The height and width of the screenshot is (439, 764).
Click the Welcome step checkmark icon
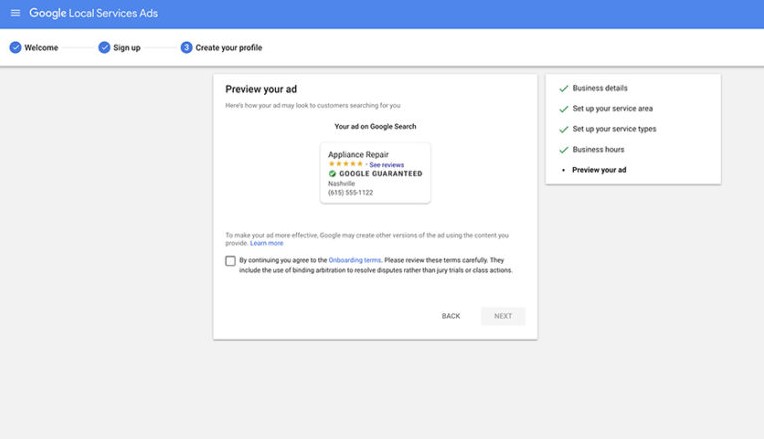[16, 47]
